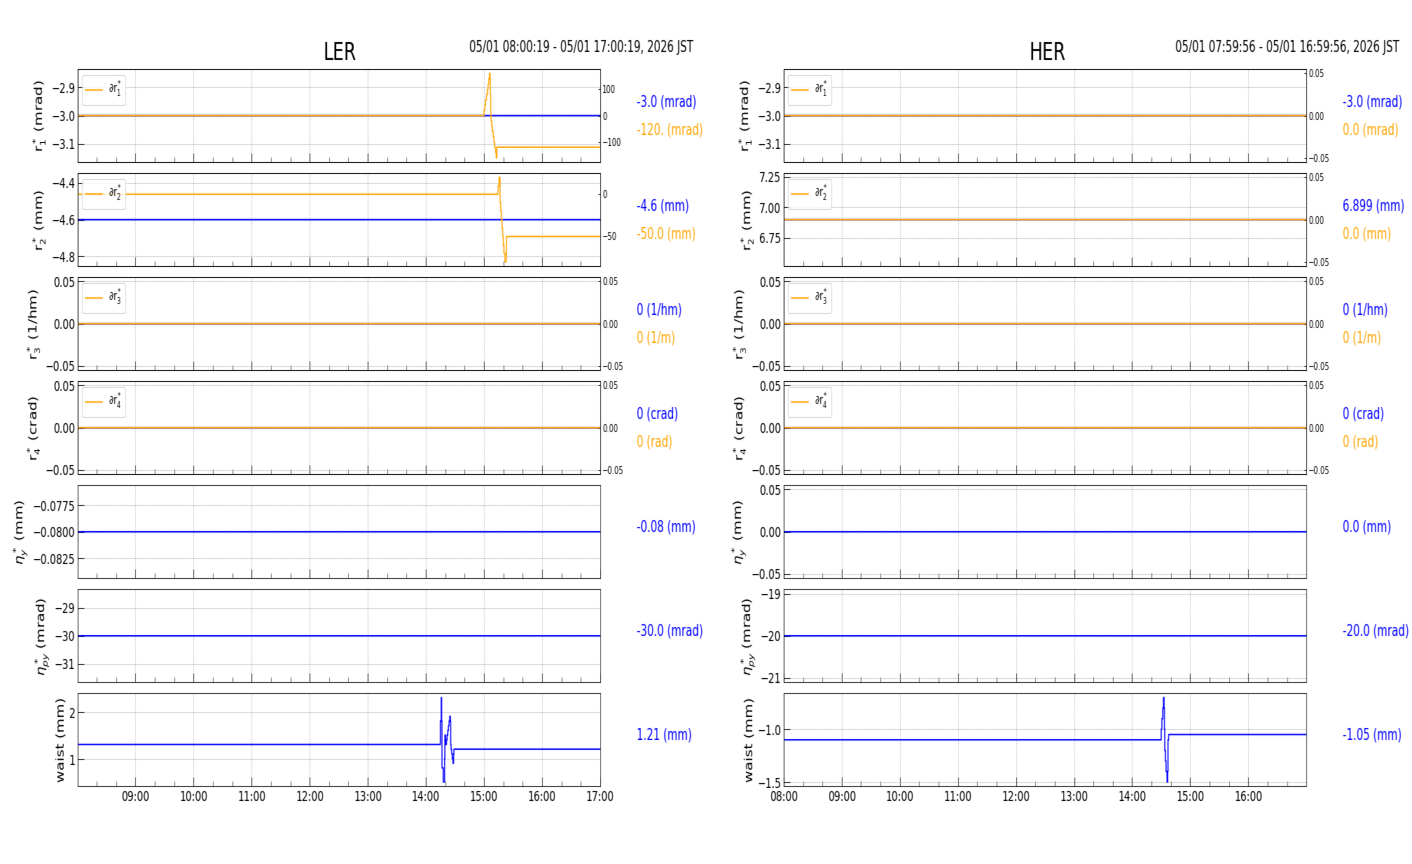Click the HER x-axis 13:00 tick label
1412x864 pixels.
(x=1074, y=797)
